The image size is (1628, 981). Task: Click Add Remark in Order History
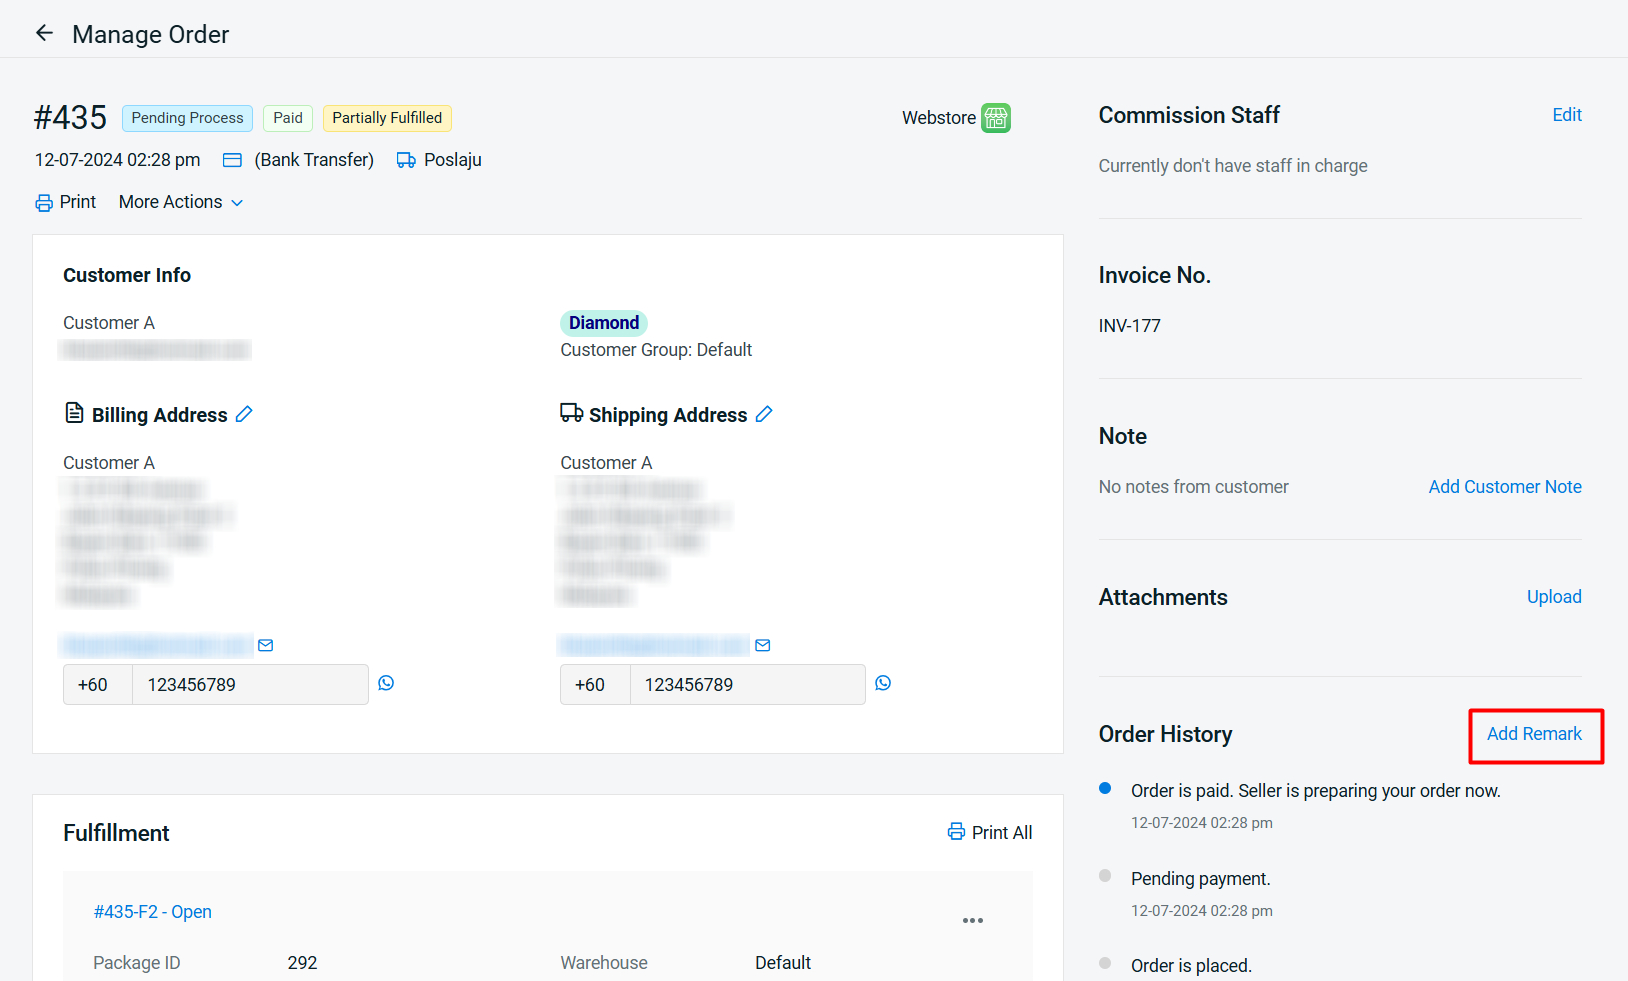click(x=1534, y=734)
